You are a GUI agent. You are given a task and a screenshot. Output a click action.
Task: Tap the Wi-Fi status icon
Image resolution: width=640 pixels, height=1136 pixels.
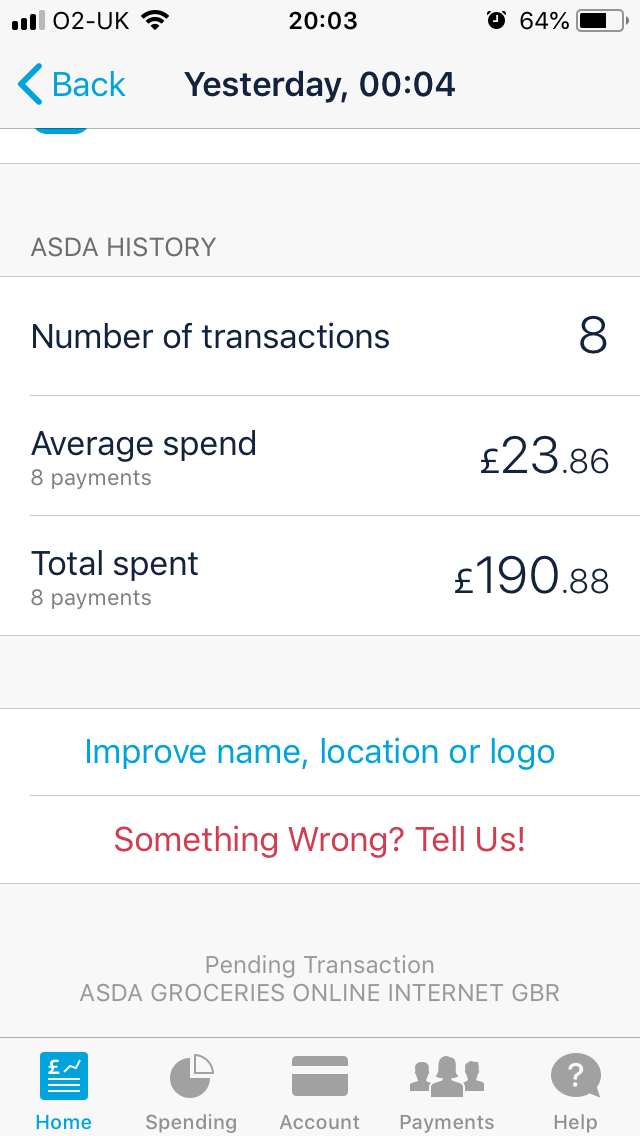(154, 20)
